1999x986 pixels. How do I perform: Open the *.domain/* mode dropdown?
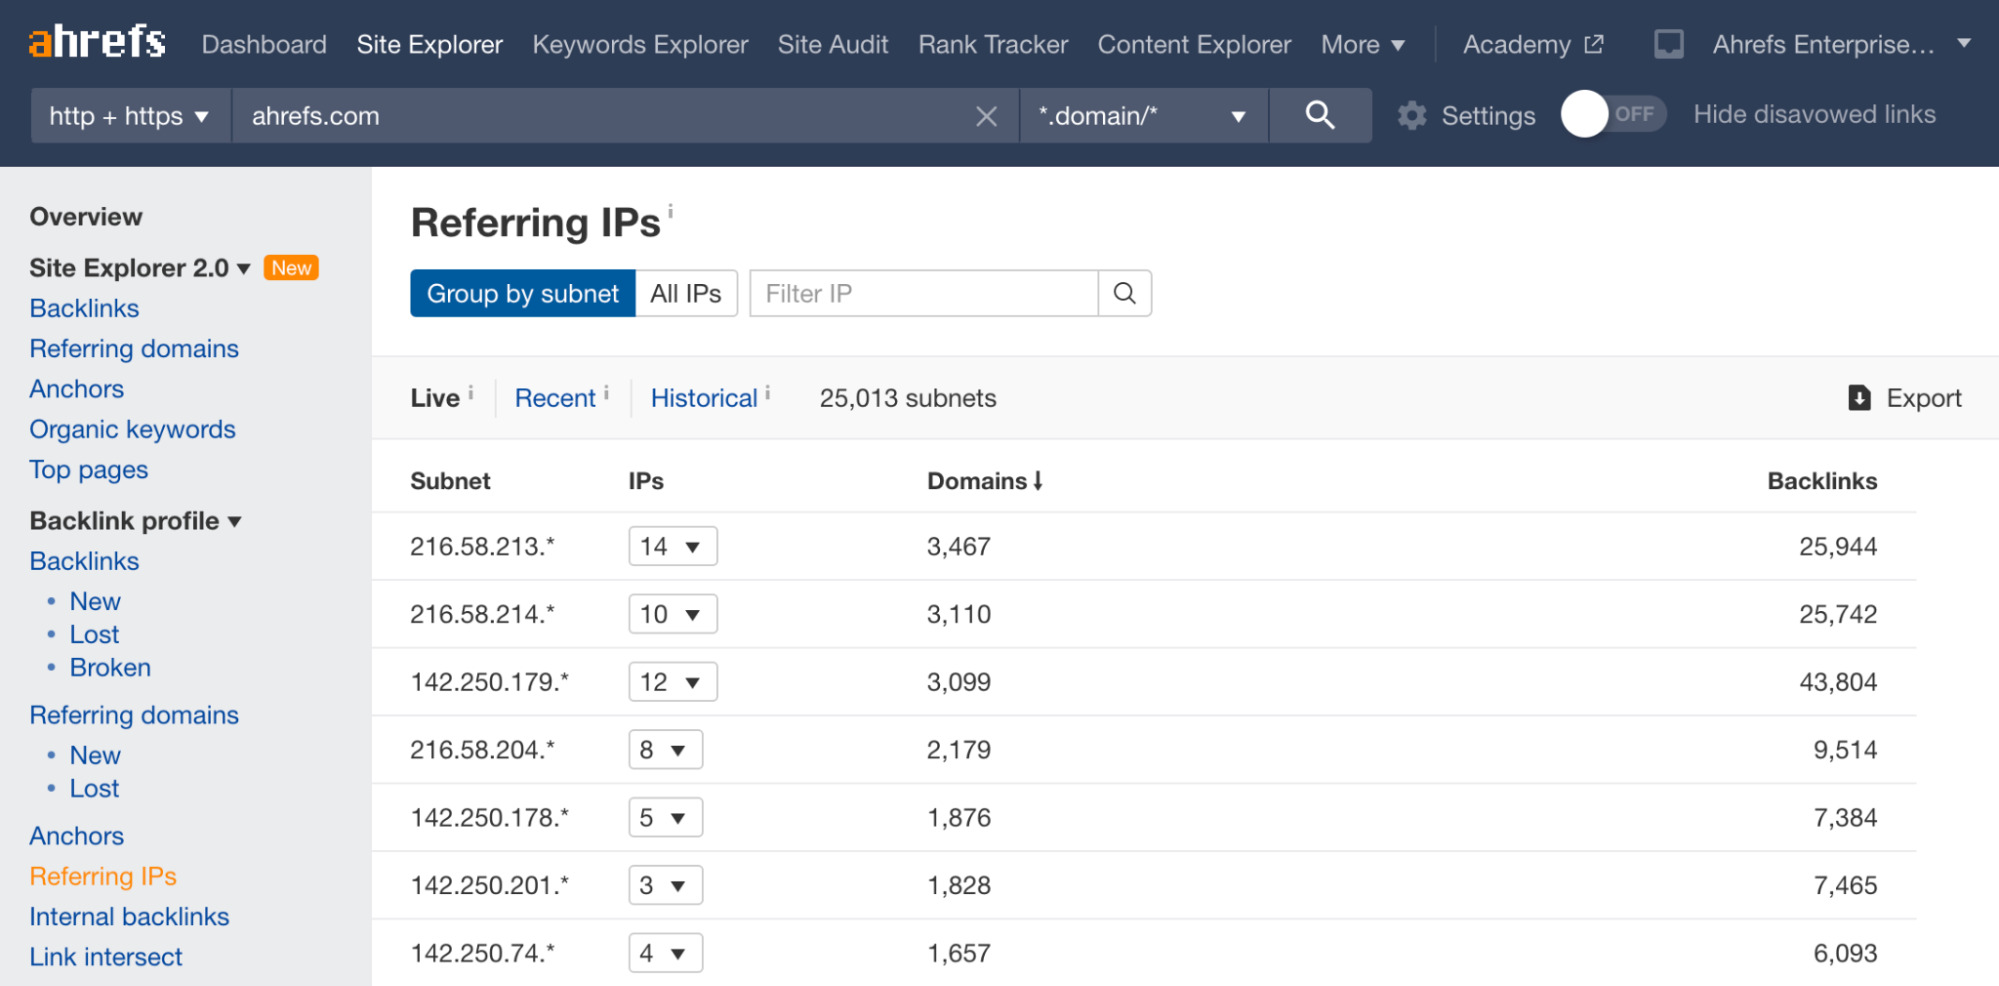[x=1142, y=116]
